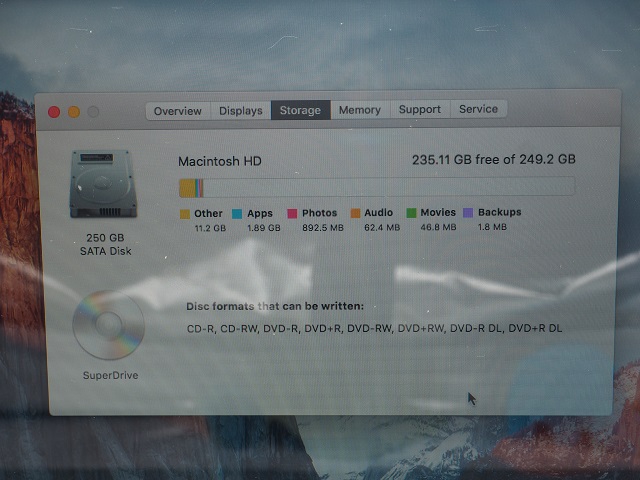Click the blue Apps color swatch
This screenshot has width=640, height=480.
(237, 214)
